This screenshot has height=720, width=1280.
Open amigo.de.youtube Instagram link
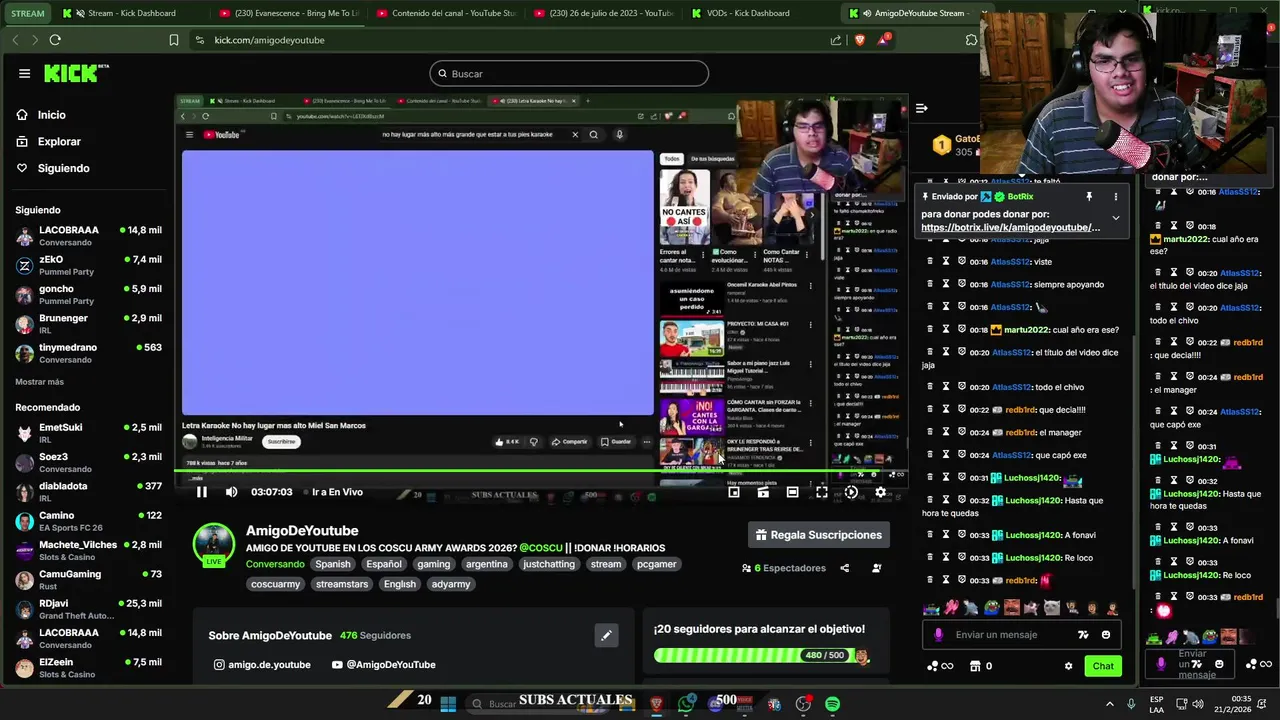pos(262,665)
